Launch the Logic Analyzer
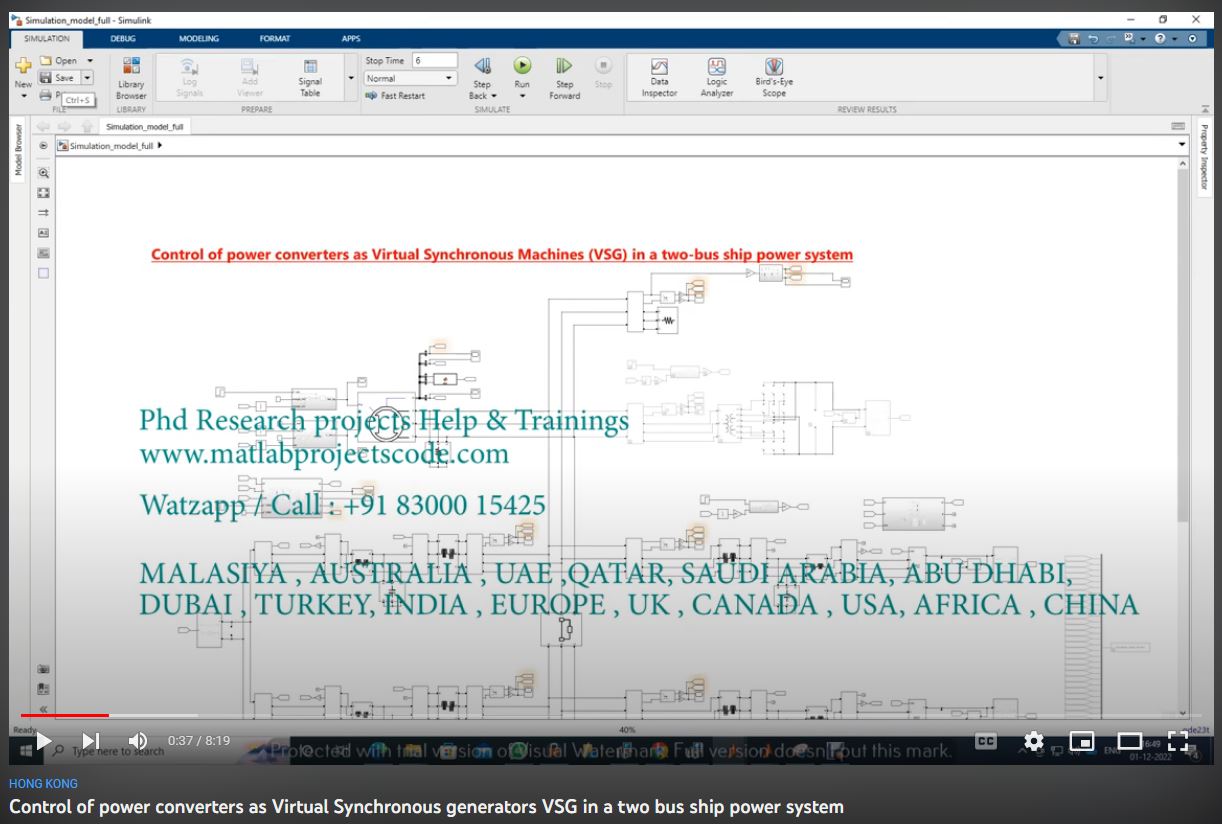 (x=716, y=76)
